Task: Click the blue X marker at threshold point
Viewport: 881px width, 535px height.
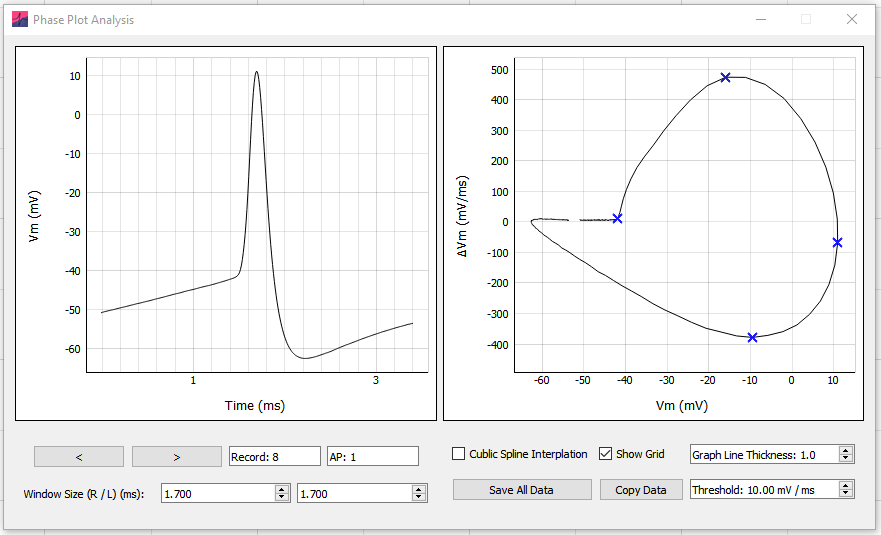Action: pyautogui.click(x=617, y=219)
